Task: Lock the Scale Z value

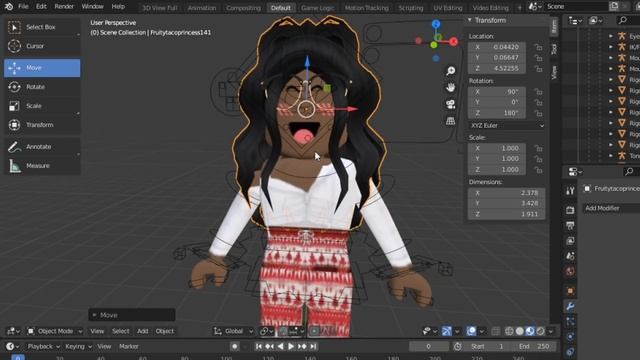Action: 538,169
